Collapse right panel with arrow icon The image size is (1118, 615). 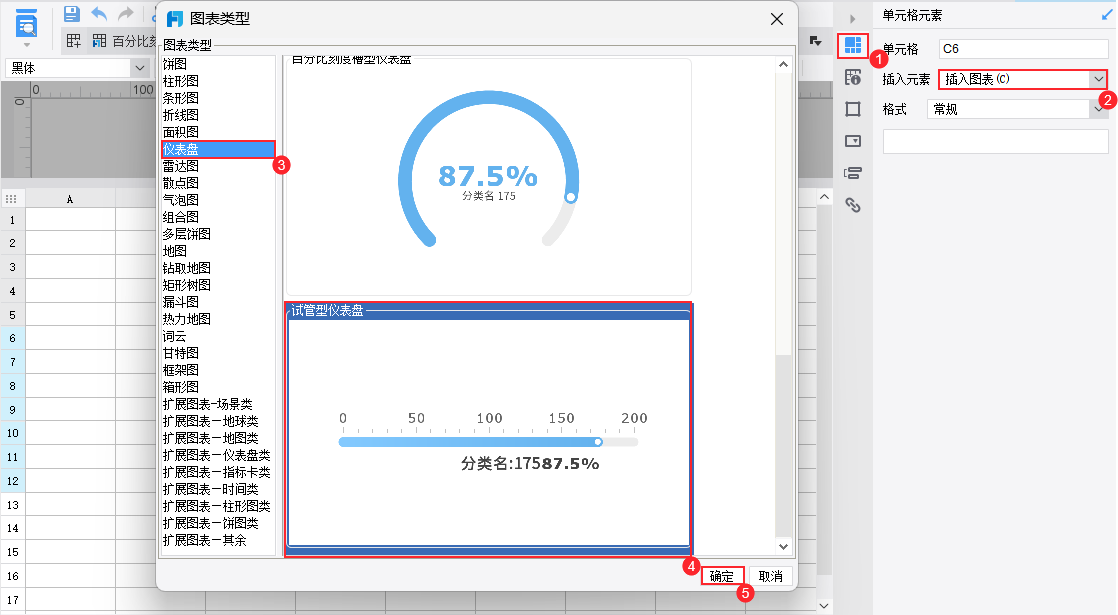[x=852, y=19]
